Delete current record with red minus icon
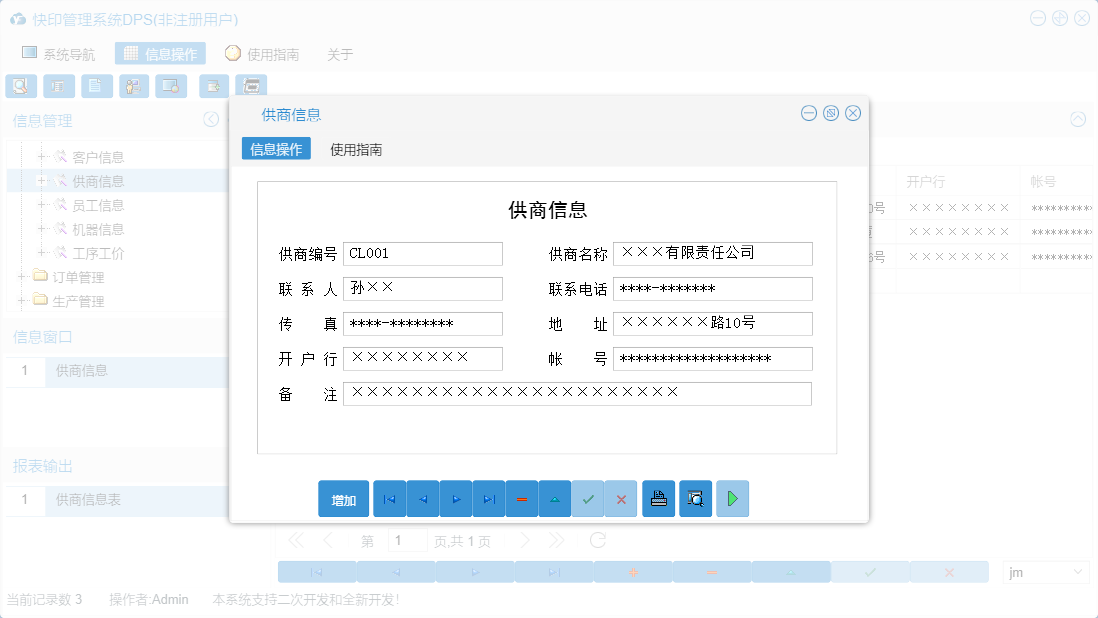The image size is (1098, 618). 521,498
